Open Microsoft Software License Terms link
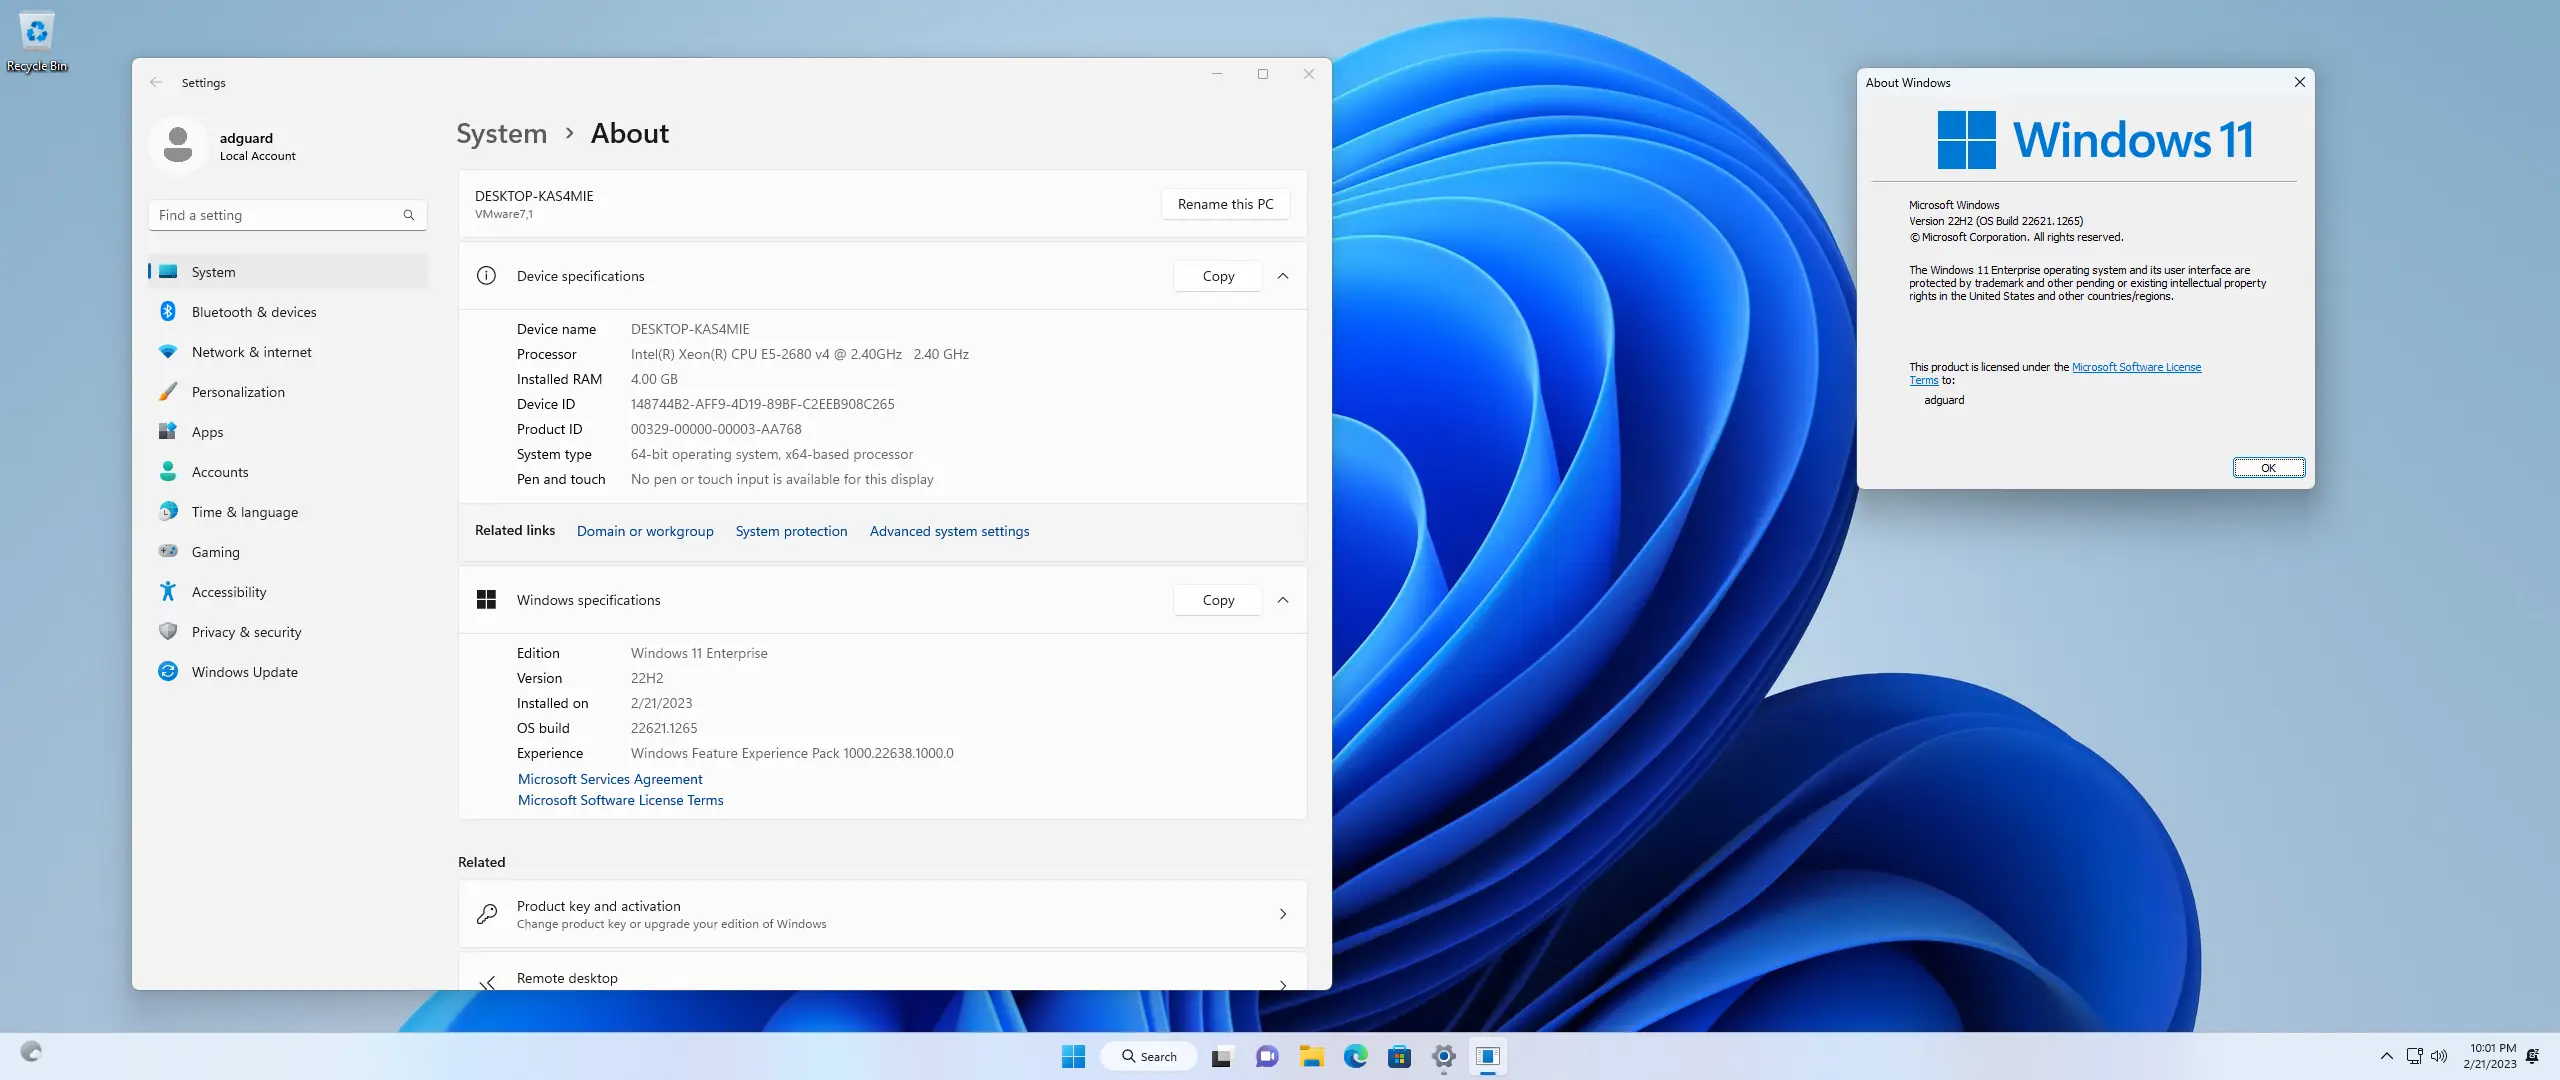2560x1080 pixels. (621, 800)
